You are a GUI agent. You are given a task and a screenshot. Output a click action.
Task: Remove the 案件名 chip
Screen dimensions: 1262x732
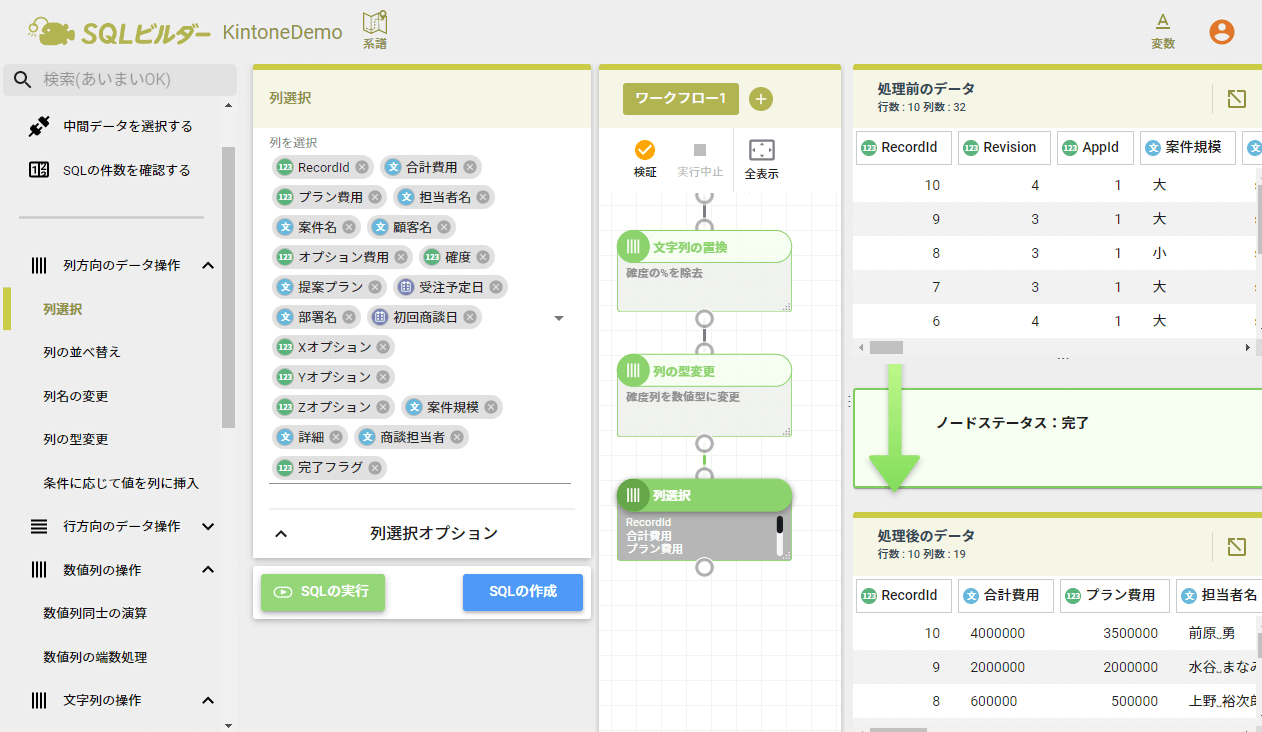[349, 227]
